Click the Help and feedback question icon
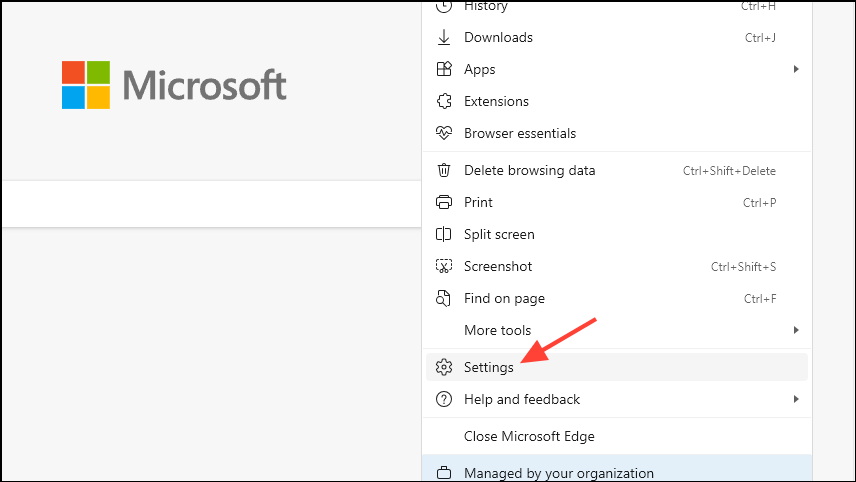Image resolution: width=856 pixels, height=482 pixels. pyautogui.click(x=445, y=400)
